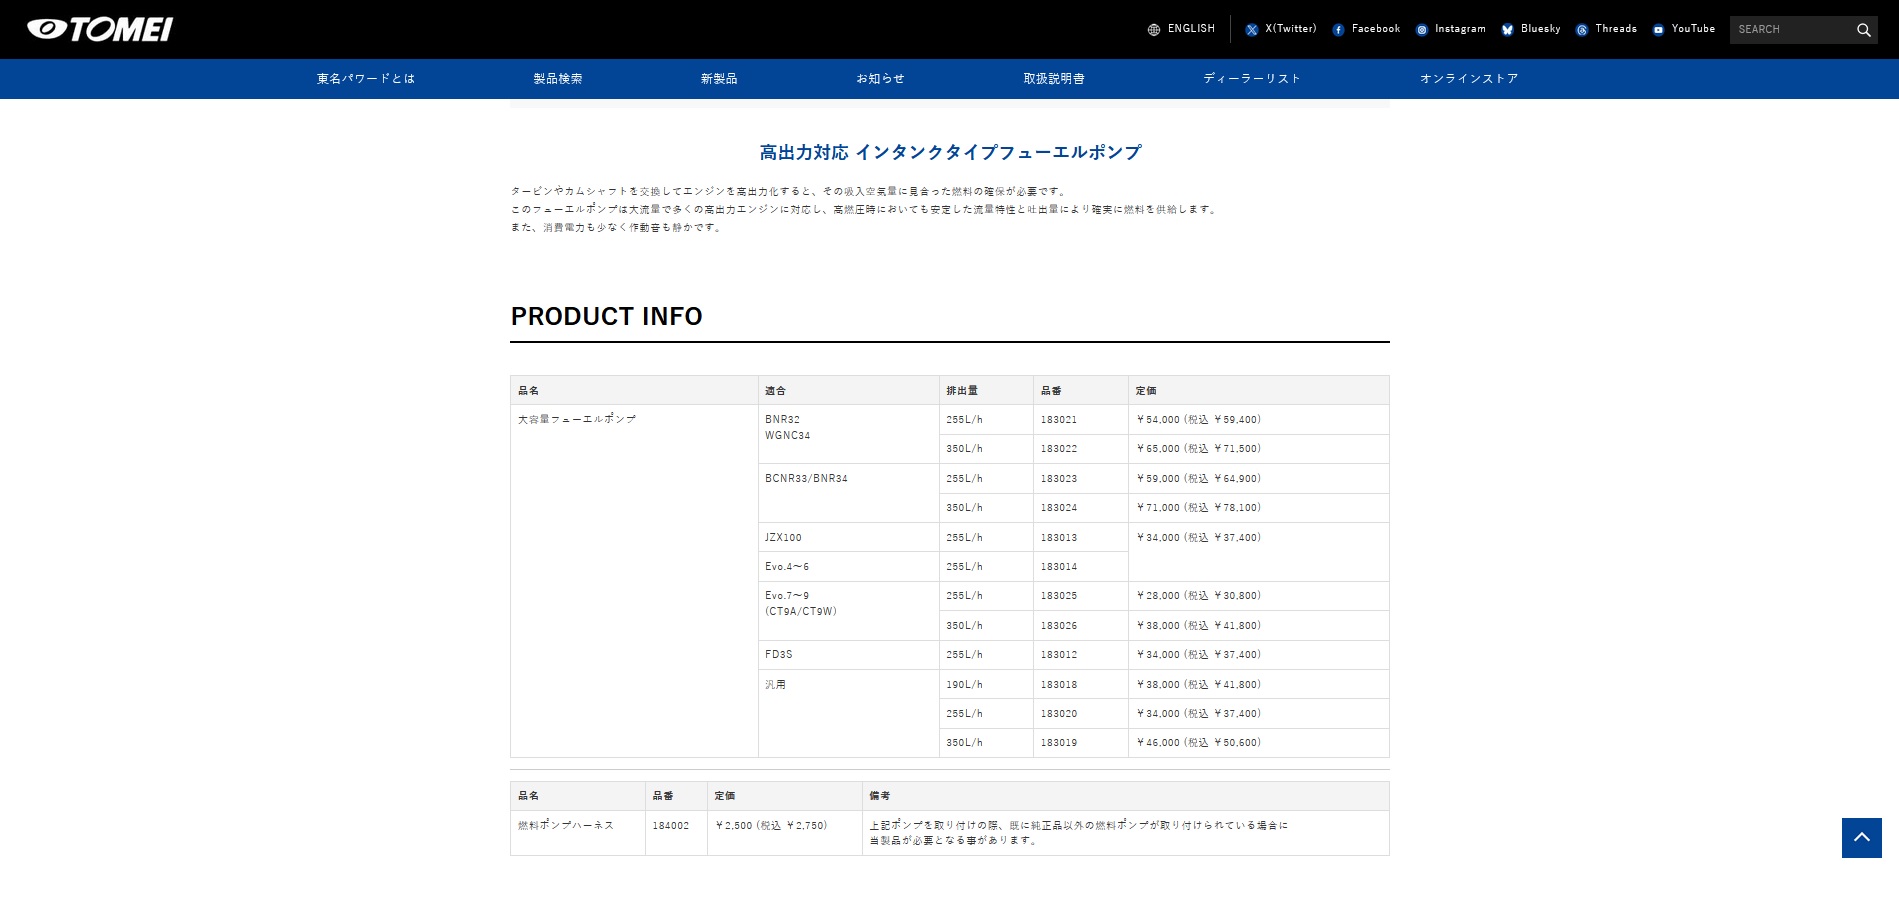
Task: Click the back-to-top arrow button
Action: 1861,838
